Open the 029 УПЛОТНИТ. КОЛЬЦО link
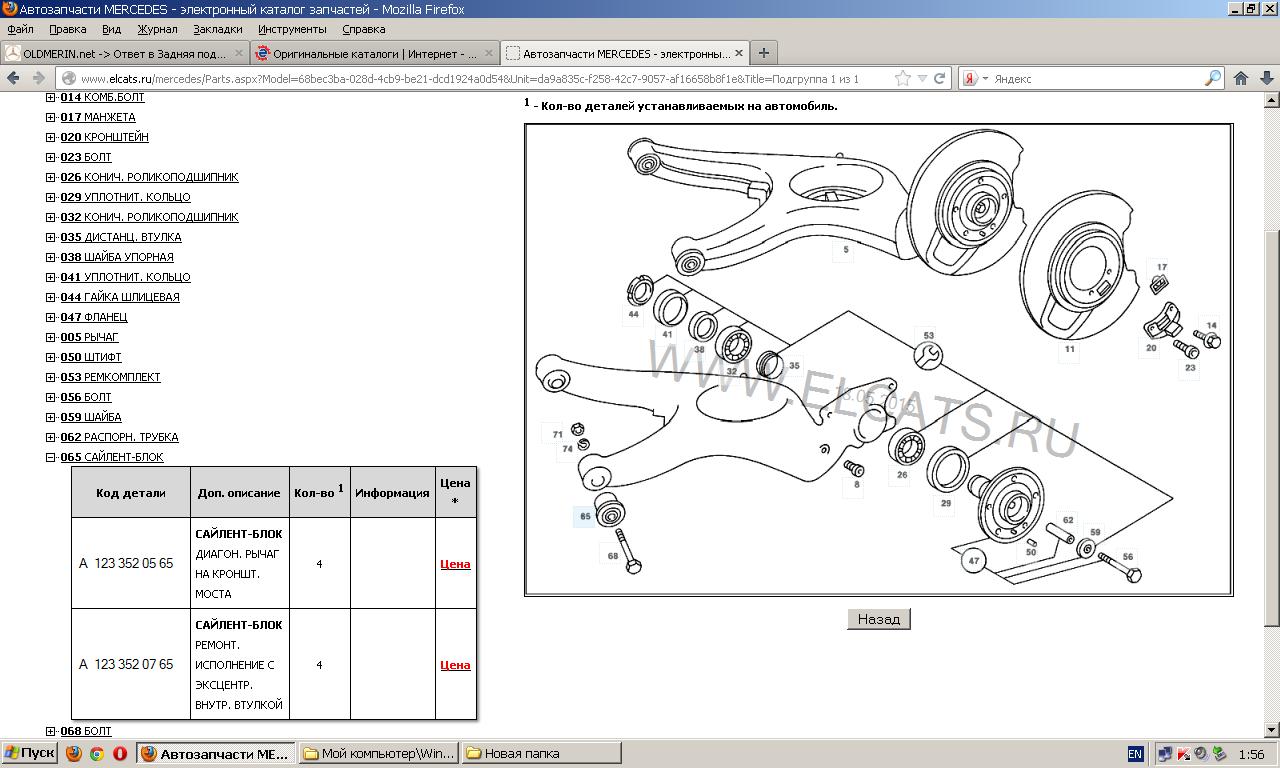Image resolution: width=1280 pixels, height=768 pixels. (125, 197)
